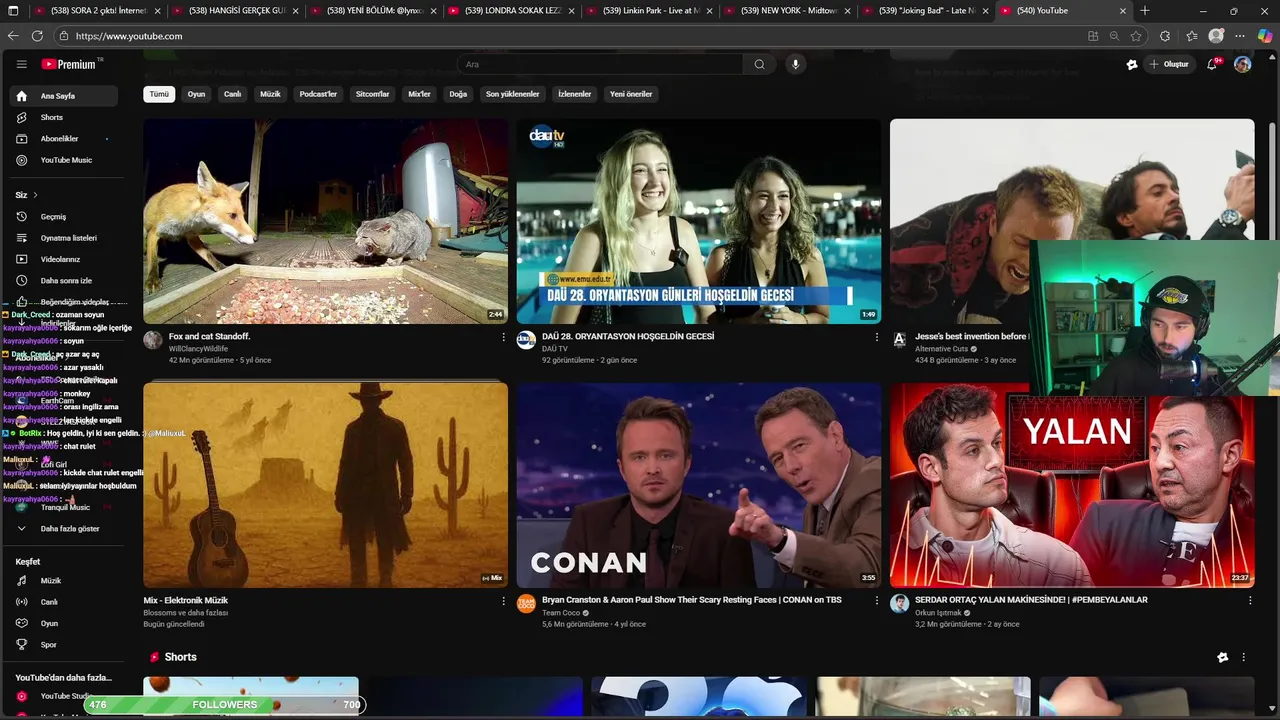Image resolution: width=1280 pixels, height=720 pixels.
Task: Open Videolarınız in sidebar
Action: [60, 259]
